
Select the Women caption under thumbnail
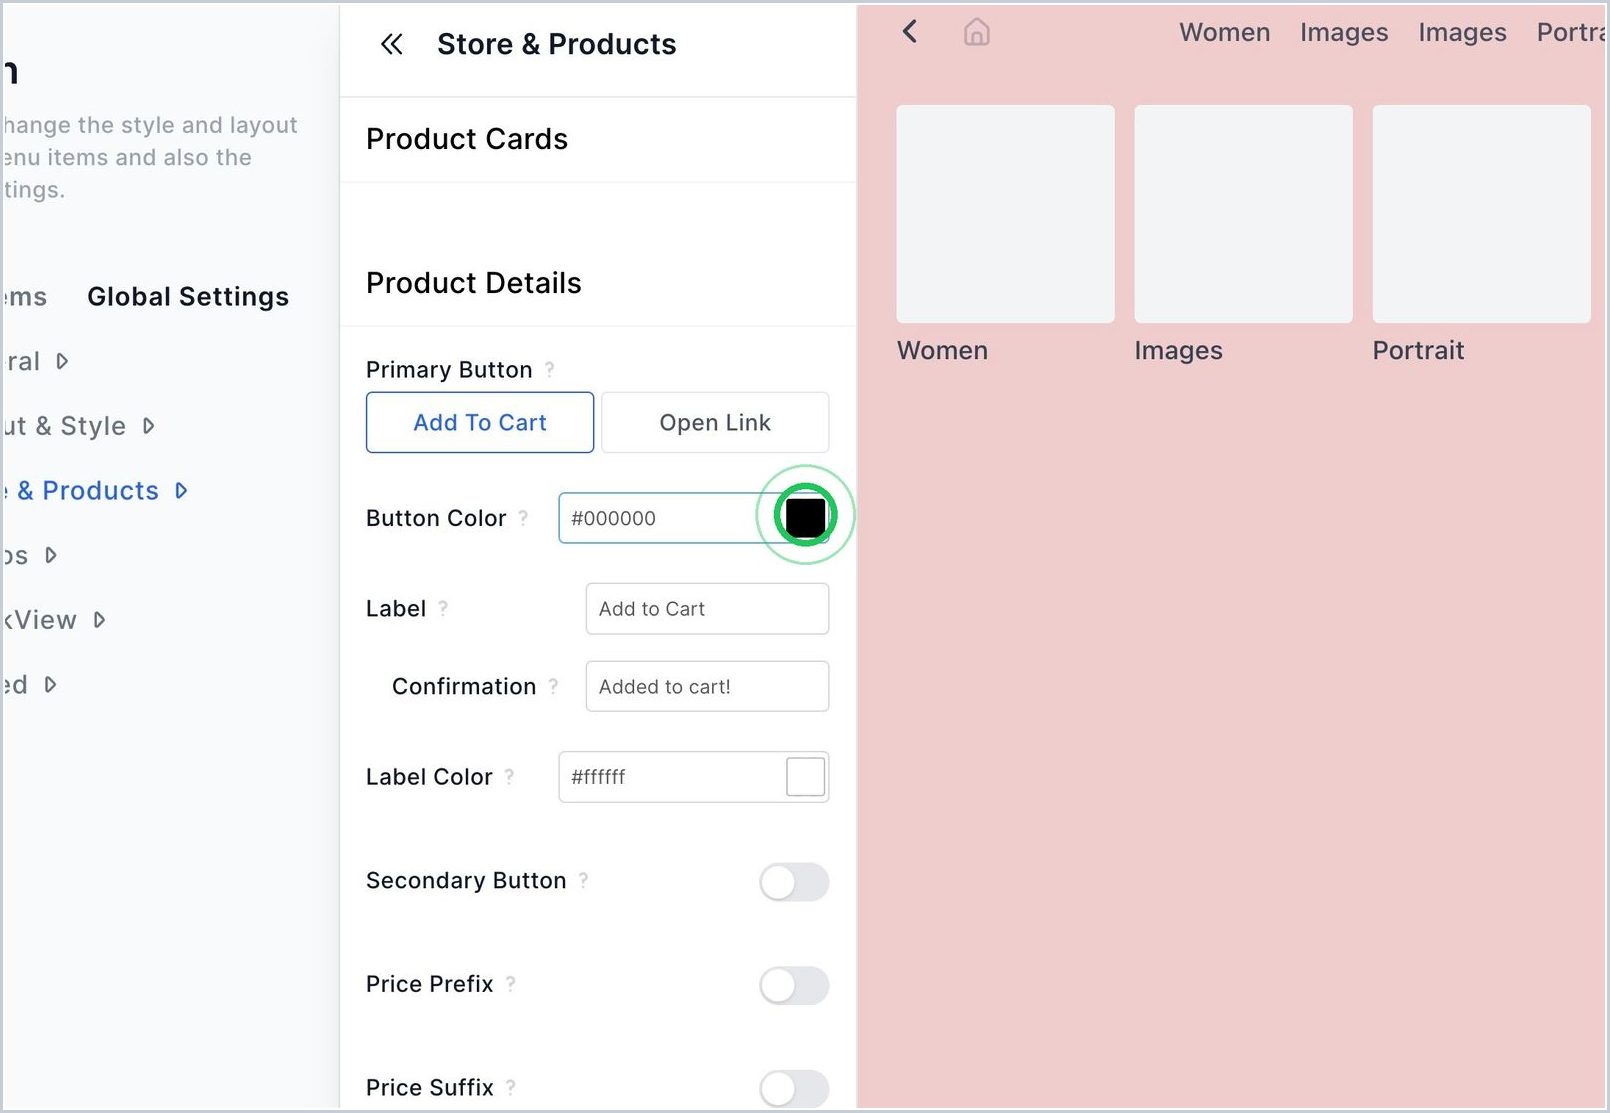942,350
